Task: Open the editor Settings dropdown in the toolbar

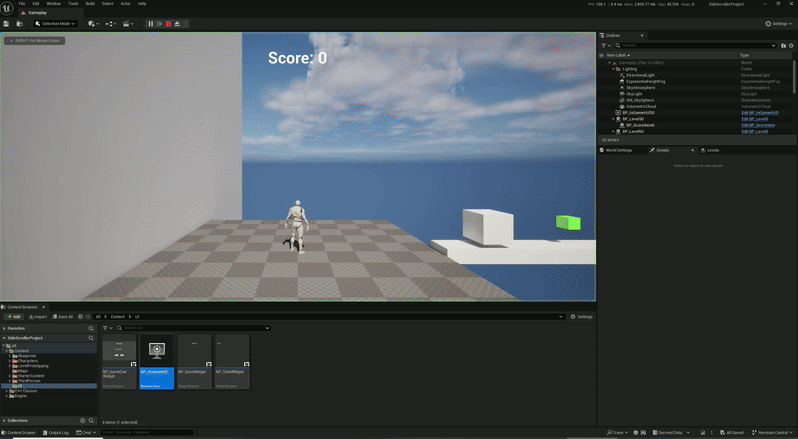Action: click(779, 24)
